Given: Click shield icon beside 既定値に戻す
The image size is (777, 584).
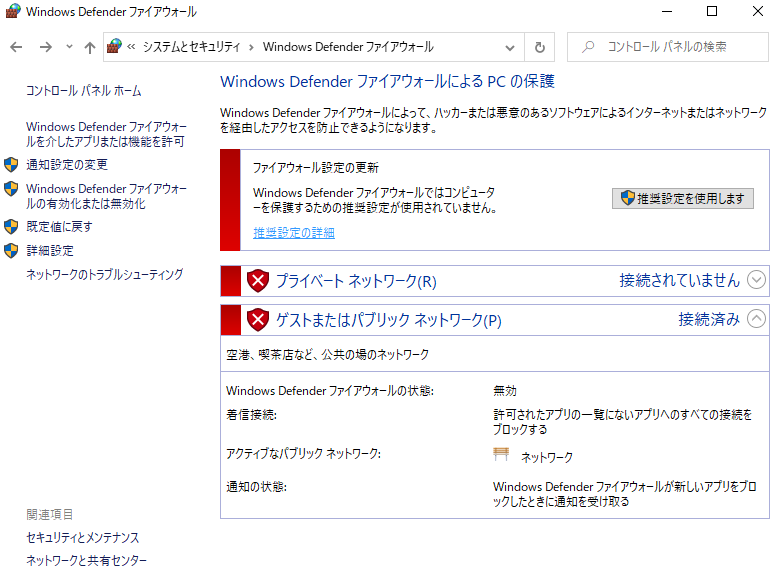Looking at the screenshot, I should [11, 226].
